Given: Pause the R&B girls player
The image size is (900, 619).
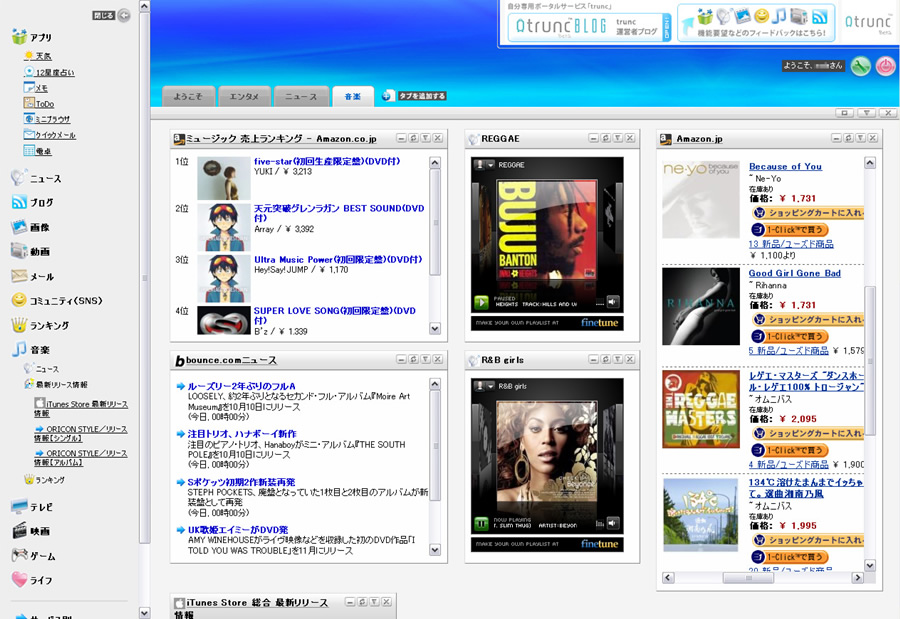Looking at the screenshot, I should [x=481, y=523].
